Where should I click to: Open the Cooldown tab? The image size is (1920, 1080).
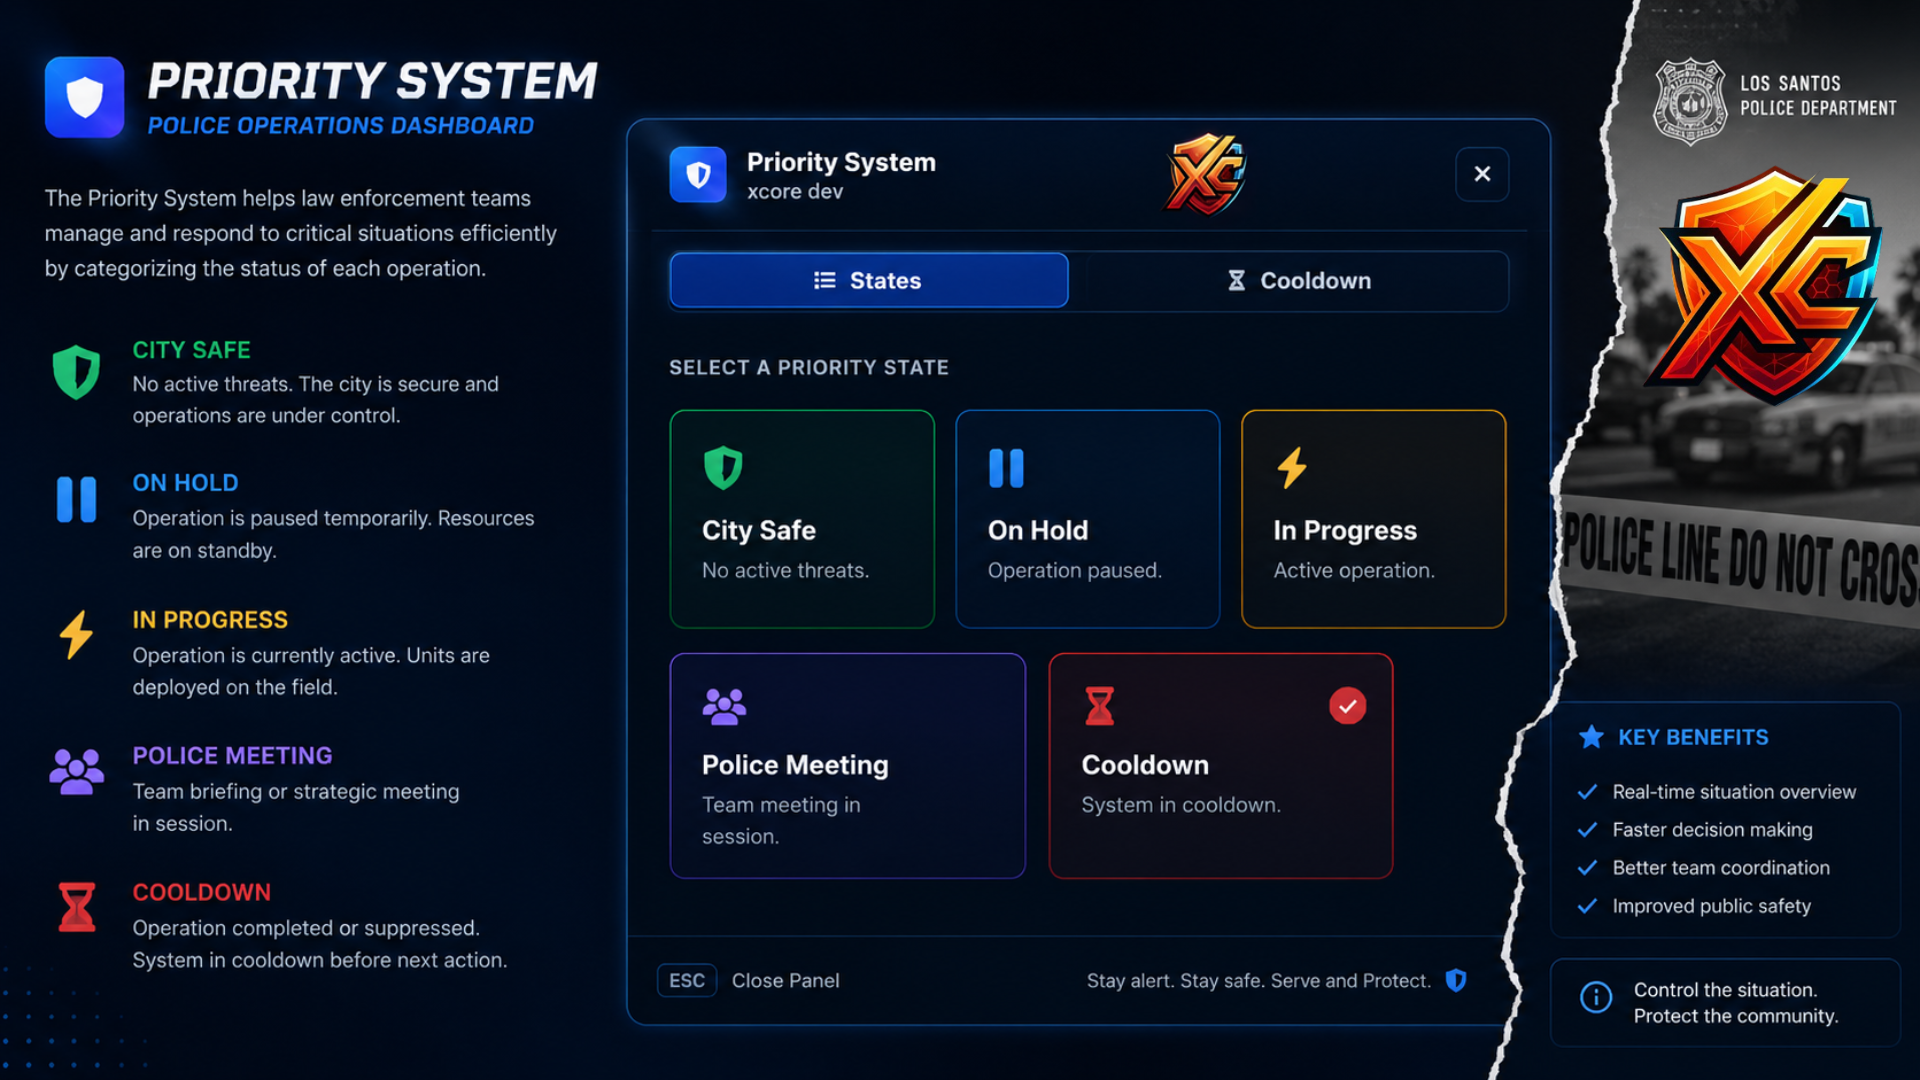tap(1299, 281)
